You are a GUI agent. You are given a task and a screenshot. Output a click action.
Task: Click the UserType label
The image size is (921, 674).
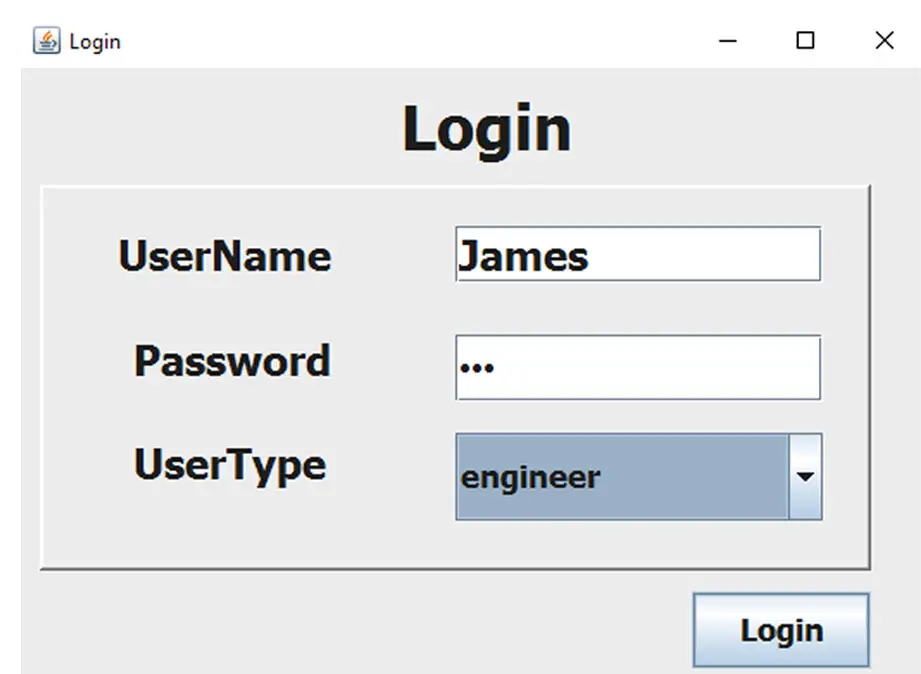tap(228, 464)
